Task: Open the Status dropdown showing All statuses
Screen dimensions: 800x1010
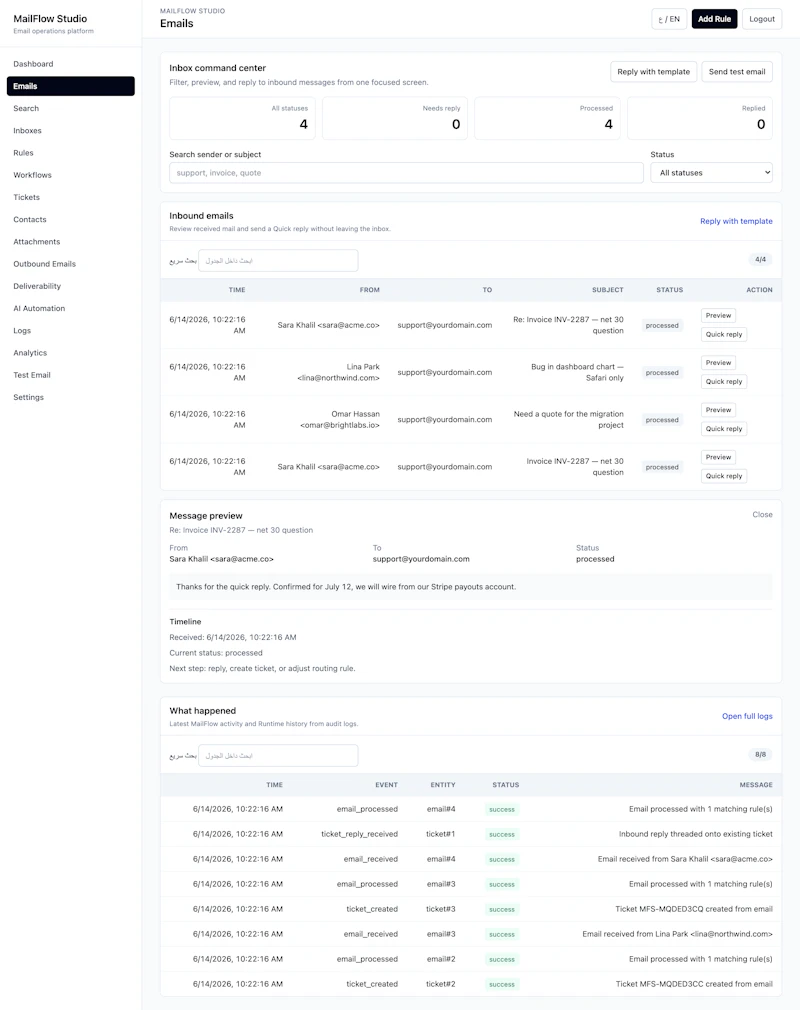Action: coord(711,173)
